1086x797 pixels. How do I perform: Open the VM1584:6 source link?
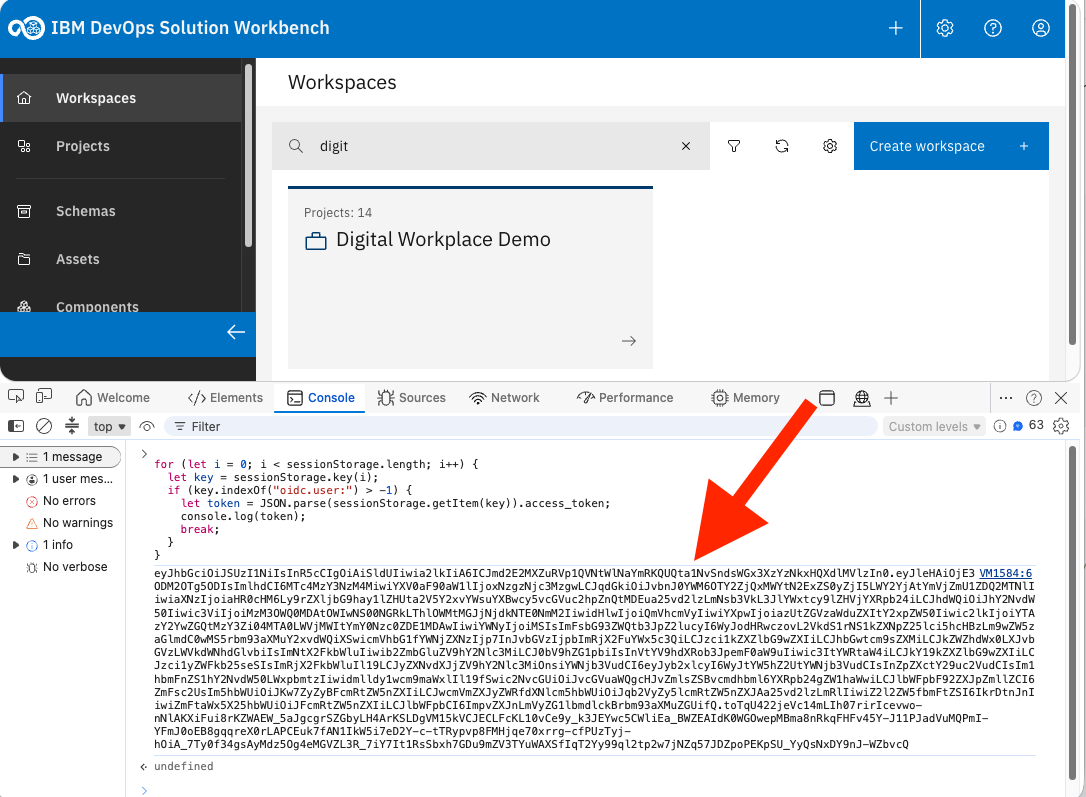click(1006, 573)
